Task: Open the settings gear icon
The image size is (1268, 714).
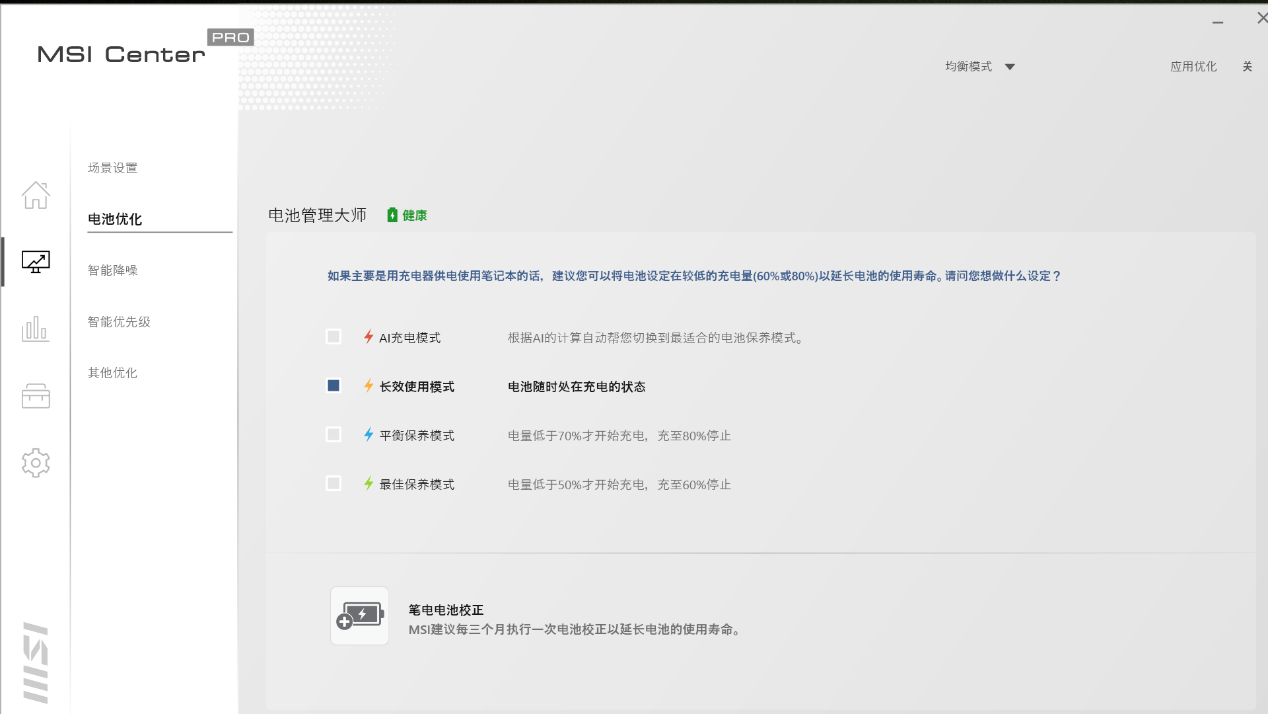Action: point(35,462)
